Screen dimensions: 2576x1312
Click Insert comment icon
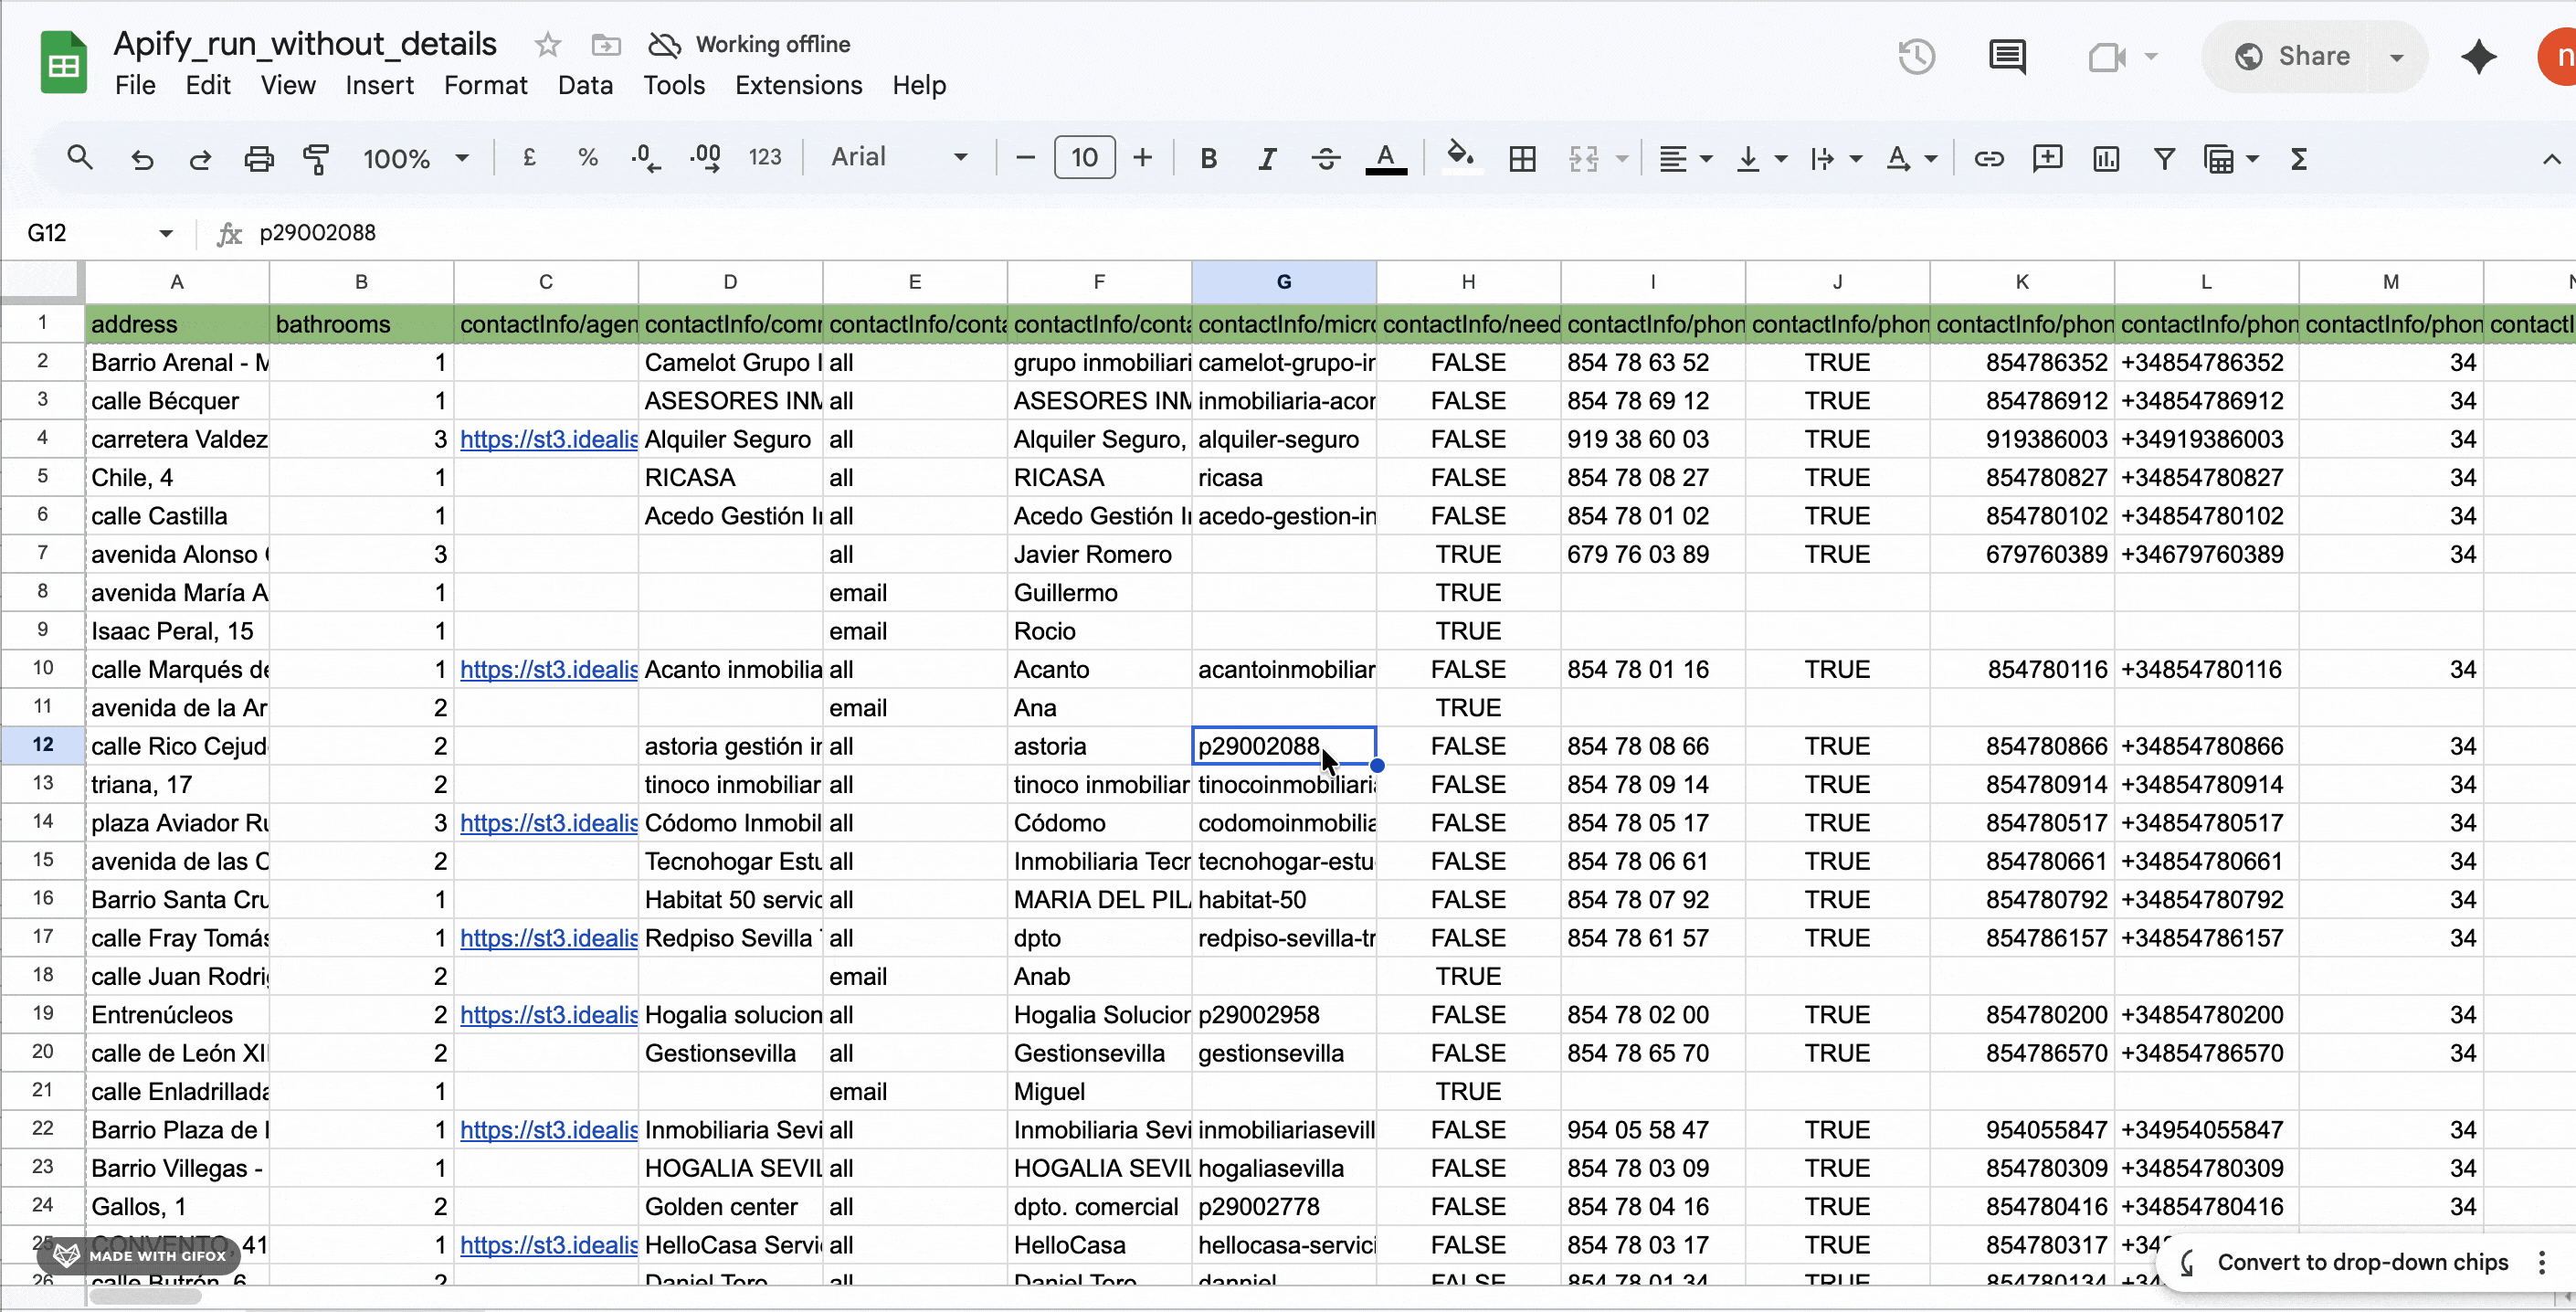[x=2047, y=158]
